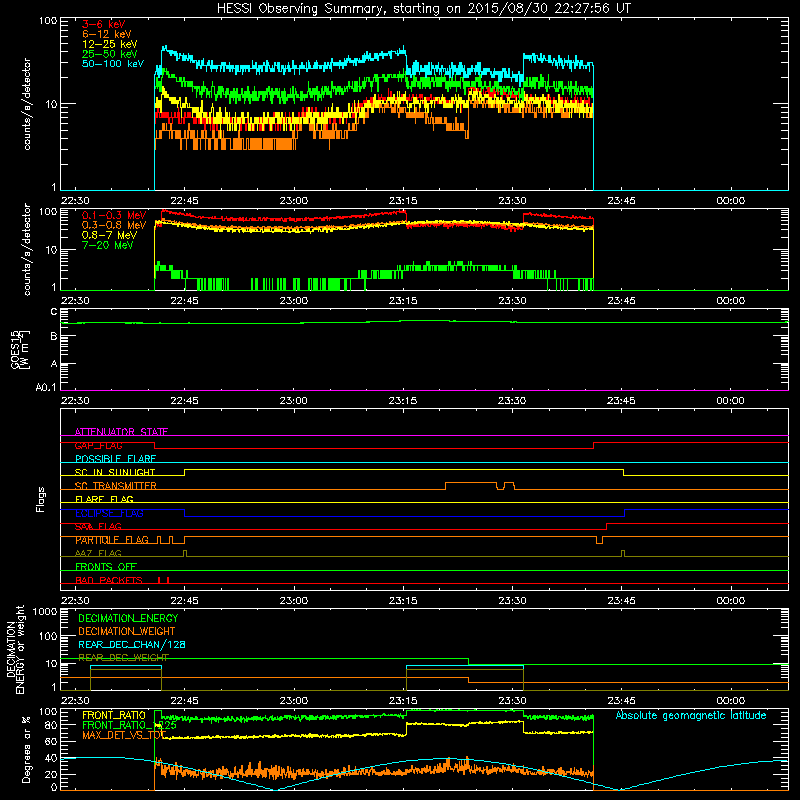Click the 1000 tick on decimation axis
Screen dimensions: 800x800
pos(45,612)
